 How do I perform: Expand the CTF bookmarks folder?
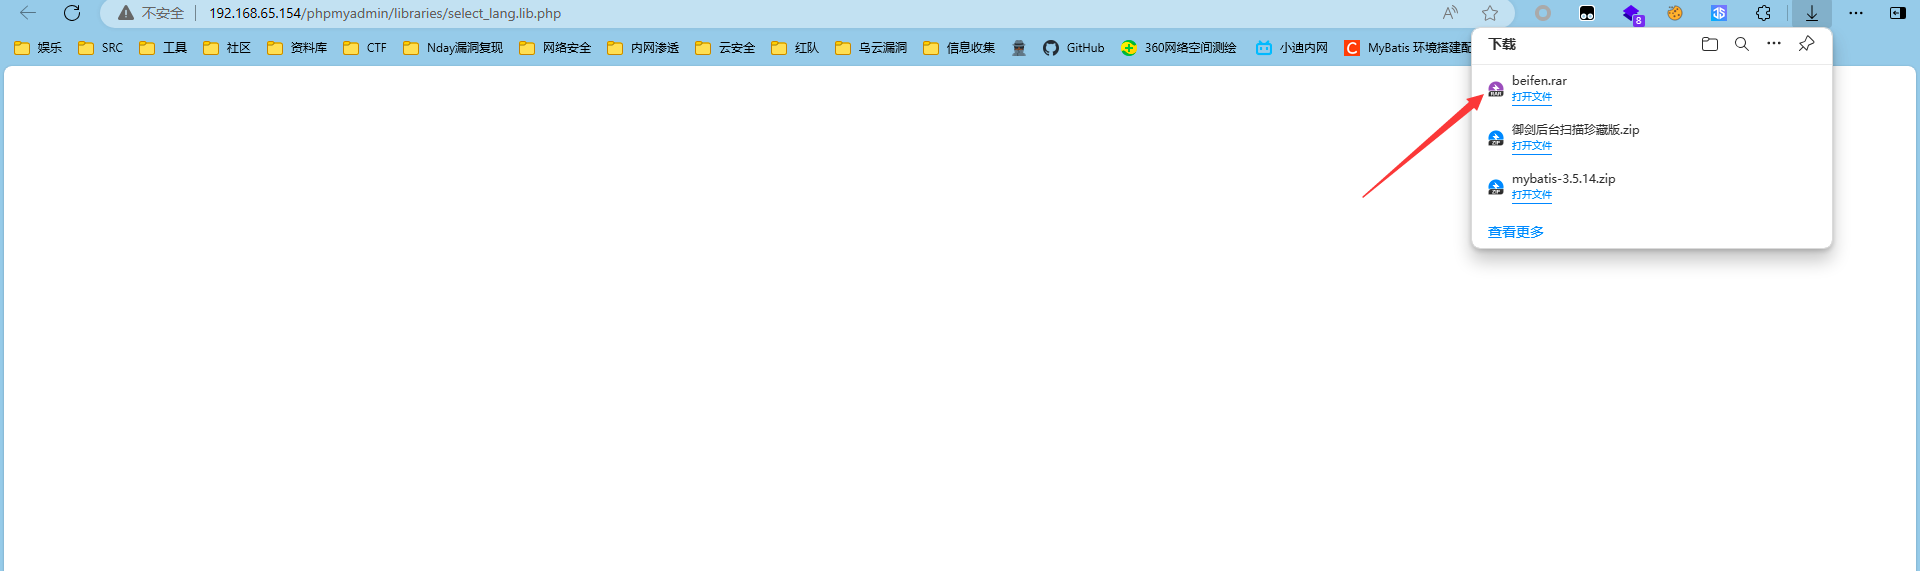click(365, 48)
